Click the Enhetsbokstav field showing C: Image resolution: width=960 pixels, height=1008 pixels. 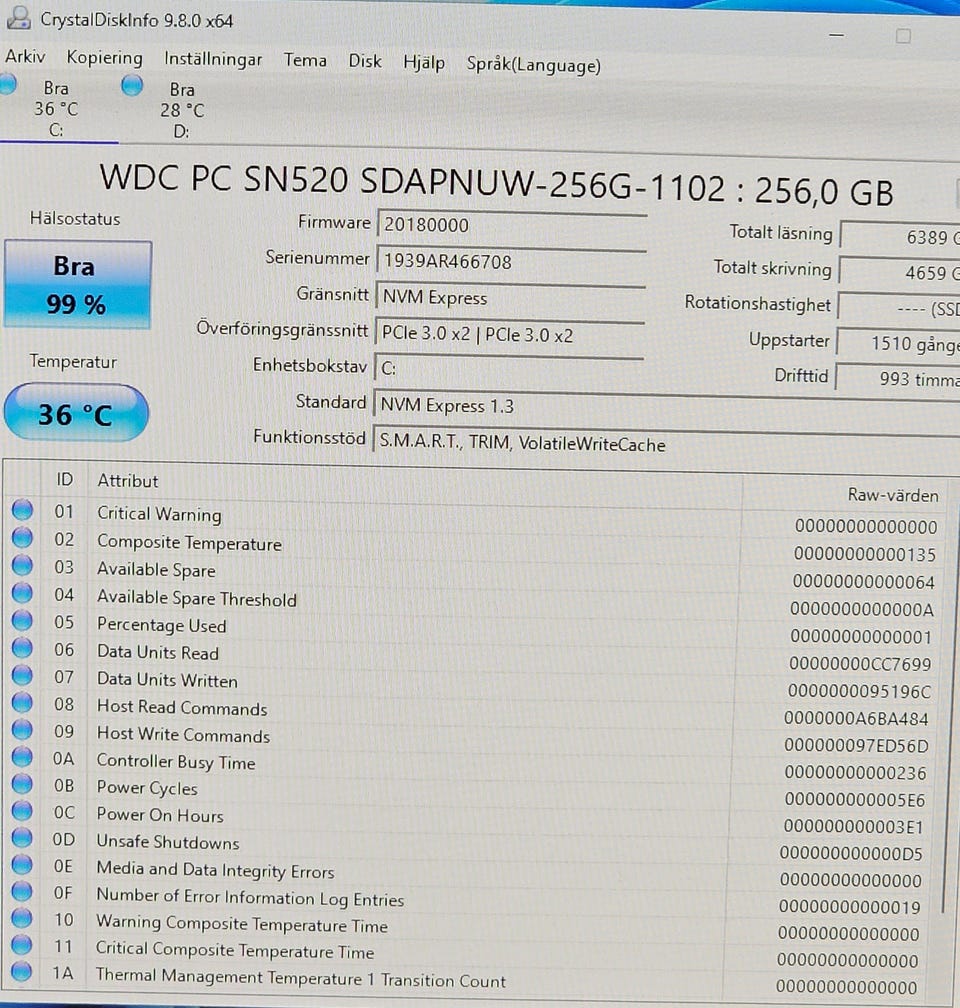pos(509,368)
